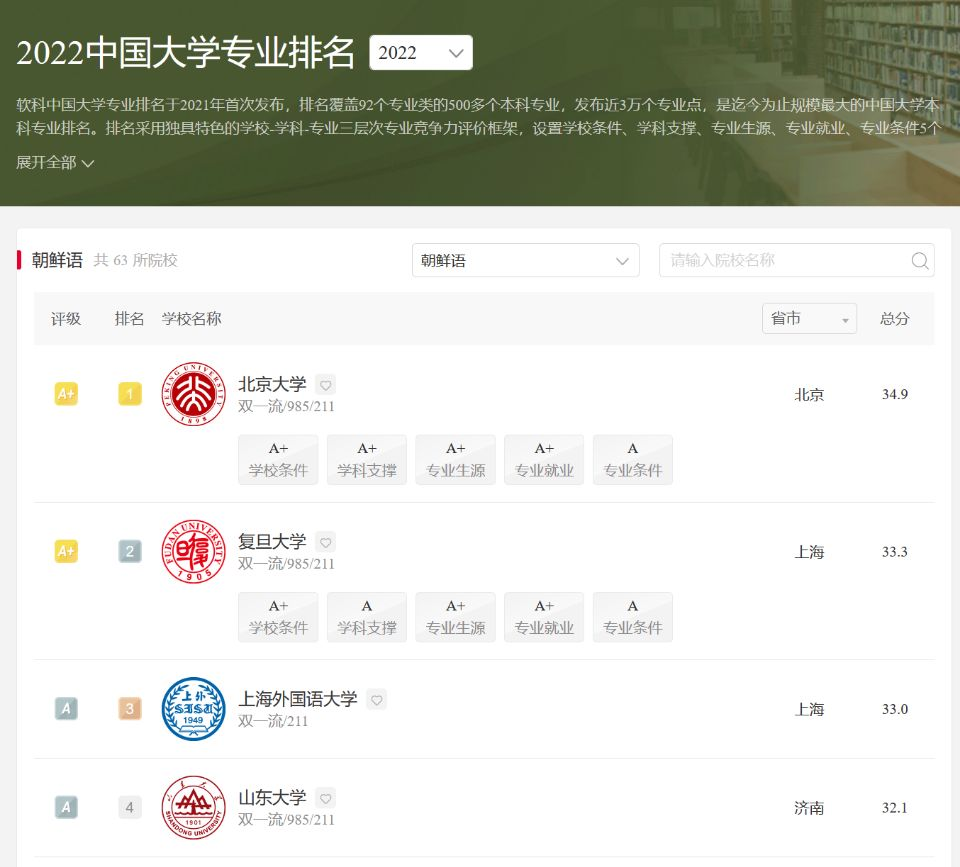Click 上海外国语大学 A rating badge
The image size is (960, 867).
pos(66,708)
